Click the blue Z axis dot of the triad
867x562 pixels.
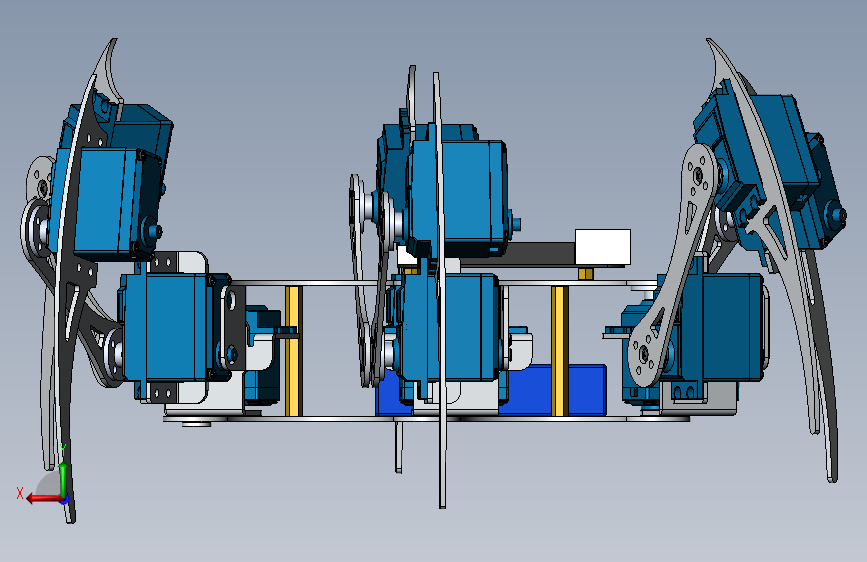tap(65, 499)
